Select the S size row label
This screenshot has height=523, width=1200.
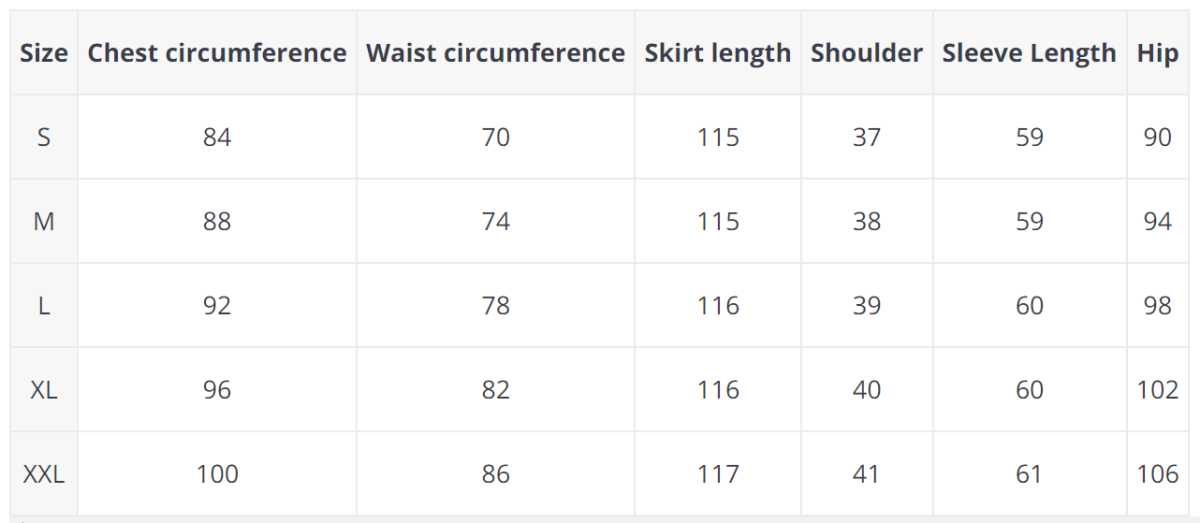click(44, 137)
